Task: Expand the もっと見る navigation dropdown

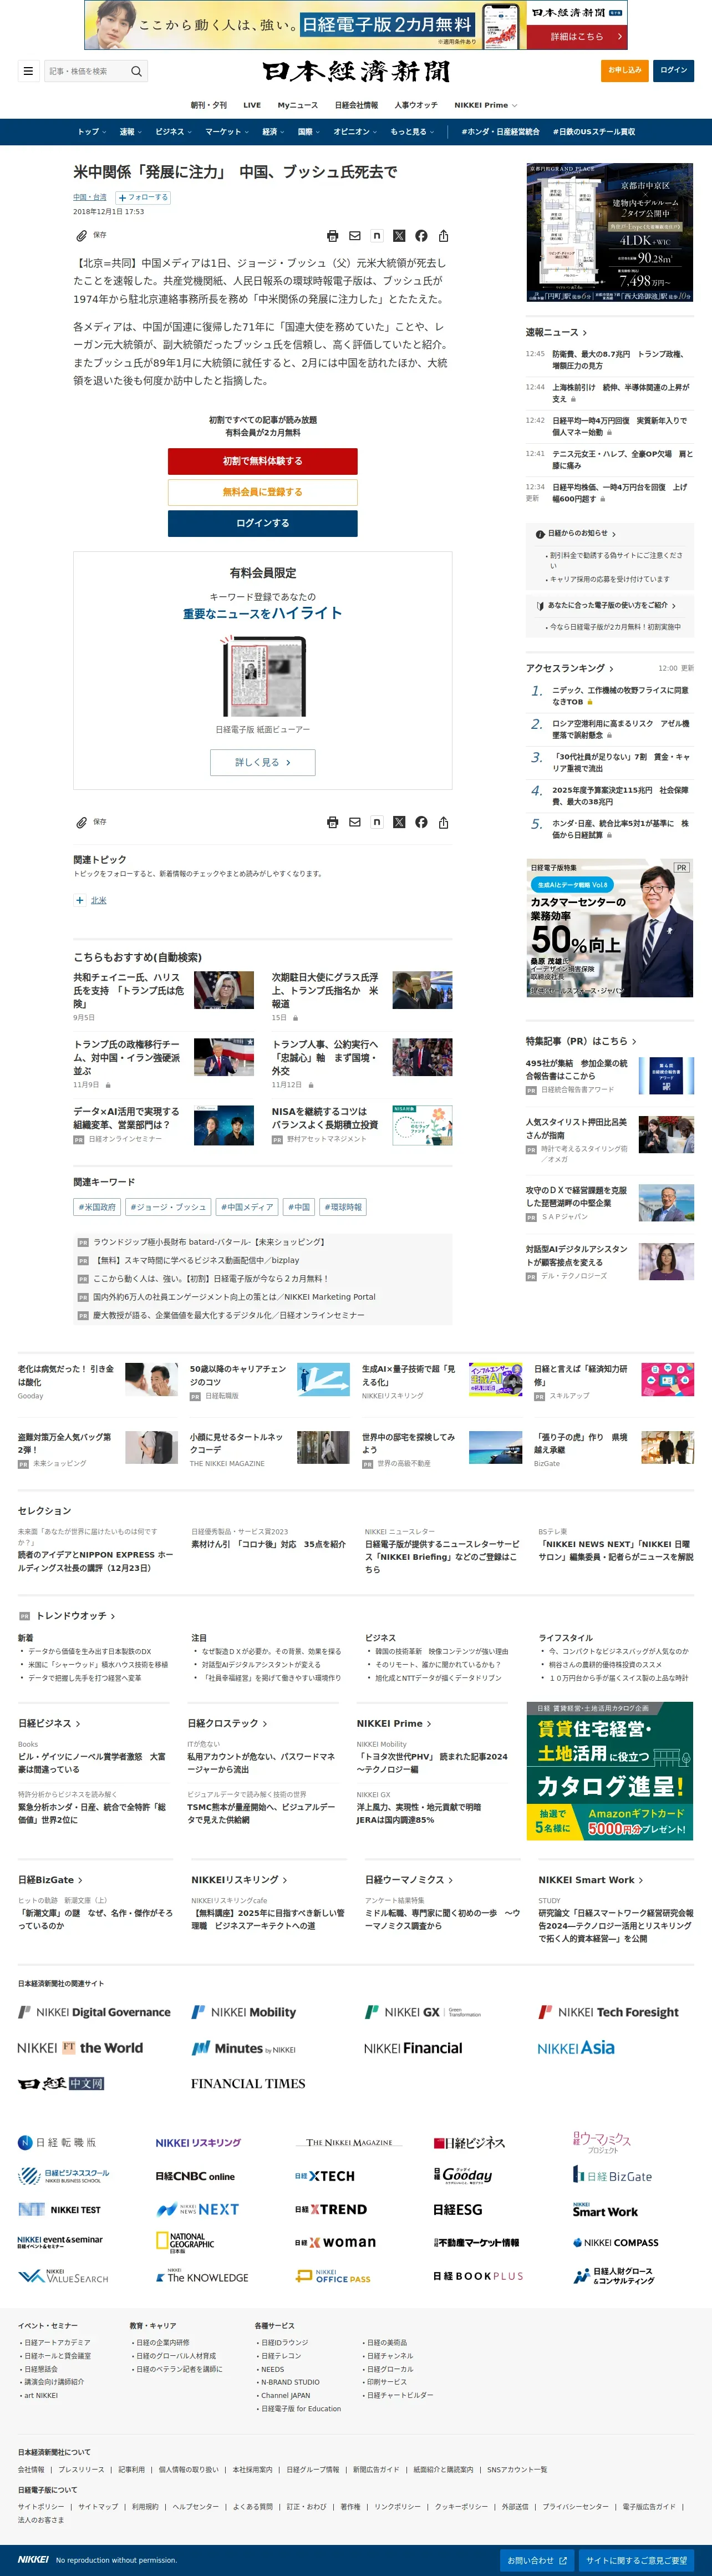Action: (413, 132)
